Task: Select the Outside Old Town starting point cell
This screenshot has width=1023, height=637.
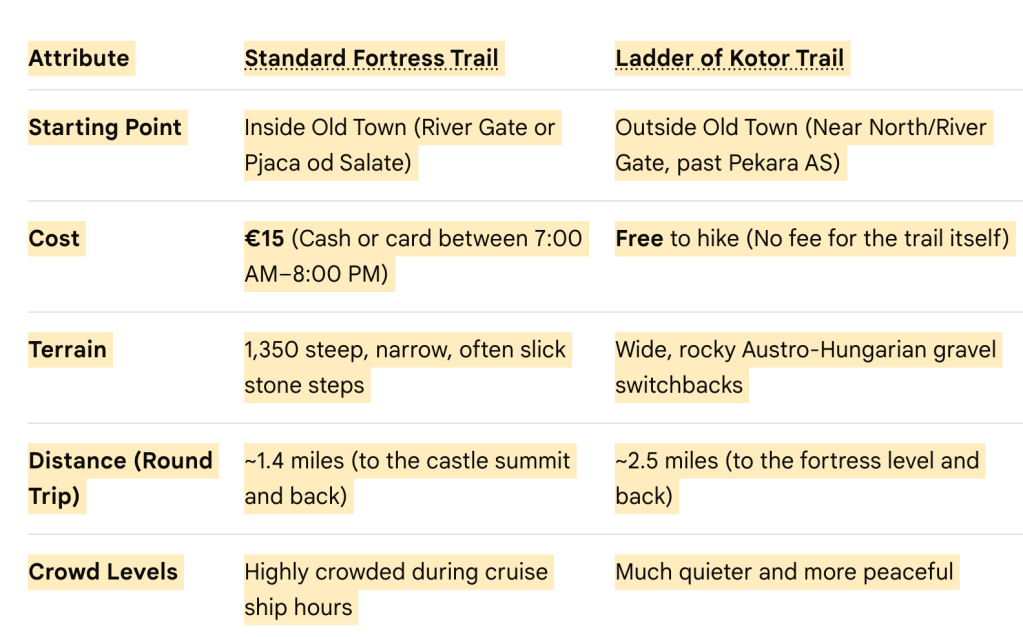Action: click(801, 145)
